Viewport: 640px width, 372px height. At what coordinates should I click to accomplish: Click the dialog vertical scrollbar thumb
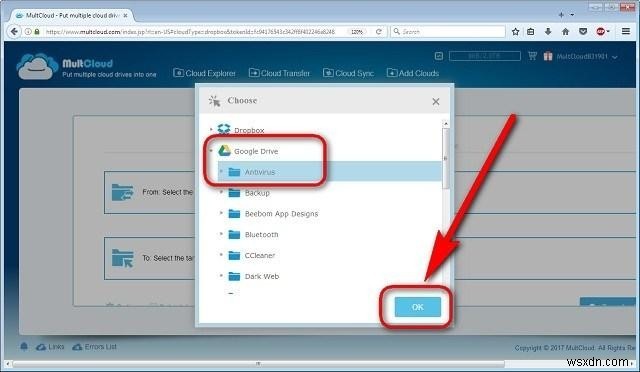point(446,158)
